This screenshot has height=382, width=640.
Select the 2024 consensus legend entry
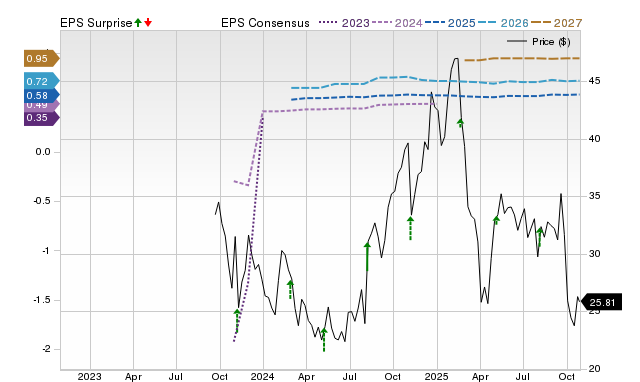pyautogui.click(x=397, y=23)
